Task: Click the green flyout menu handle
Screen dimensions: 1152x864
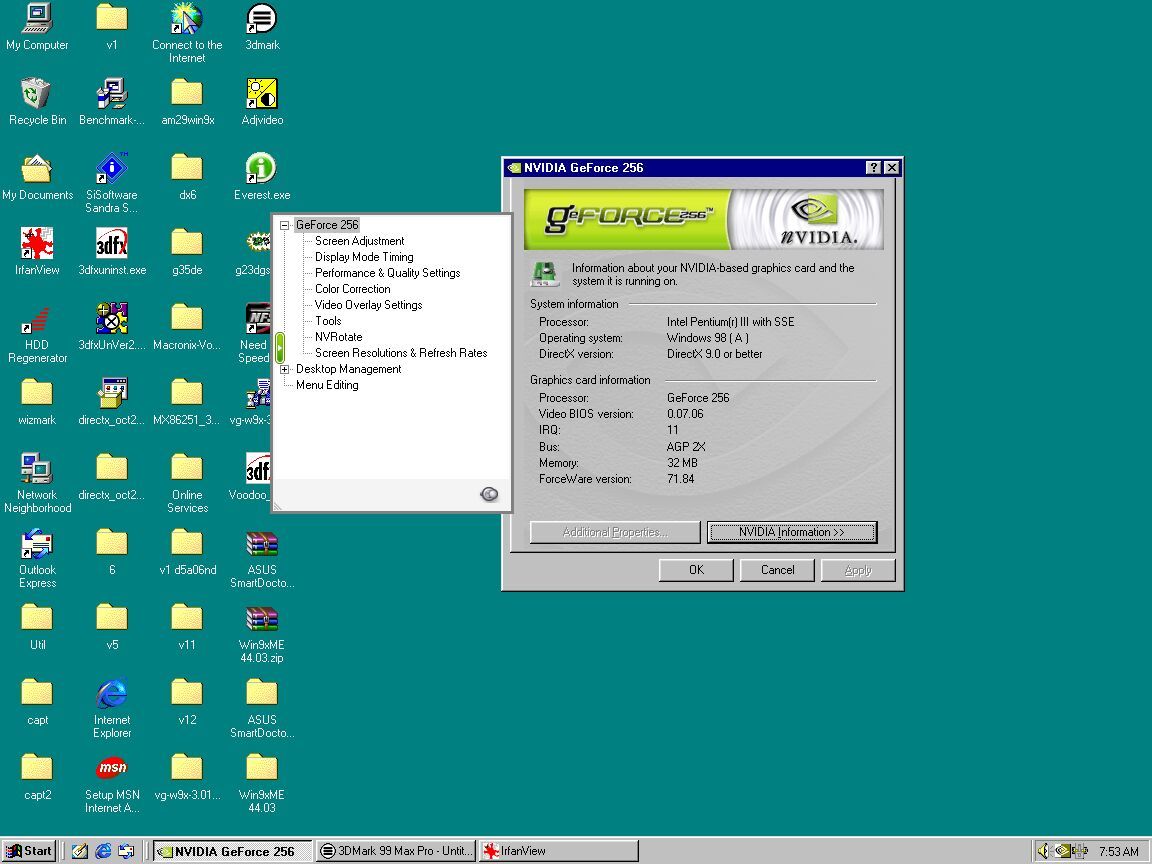Action: pyautogui.click(x=279, y=348)
